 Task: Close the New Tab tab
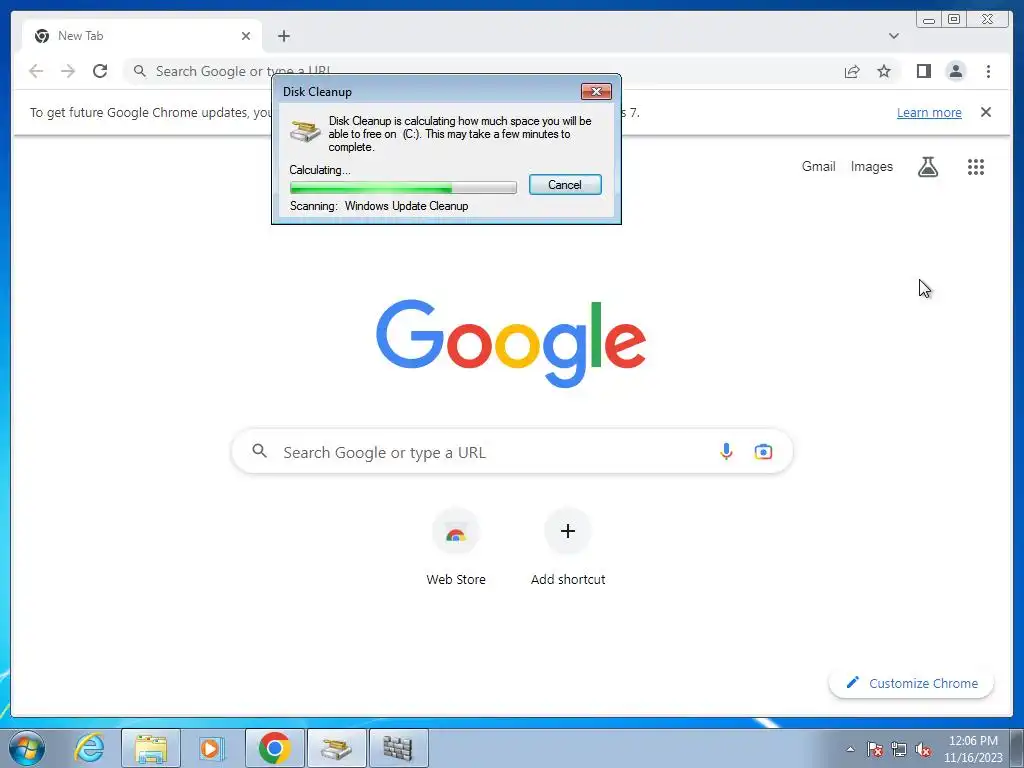click(246, 36)
